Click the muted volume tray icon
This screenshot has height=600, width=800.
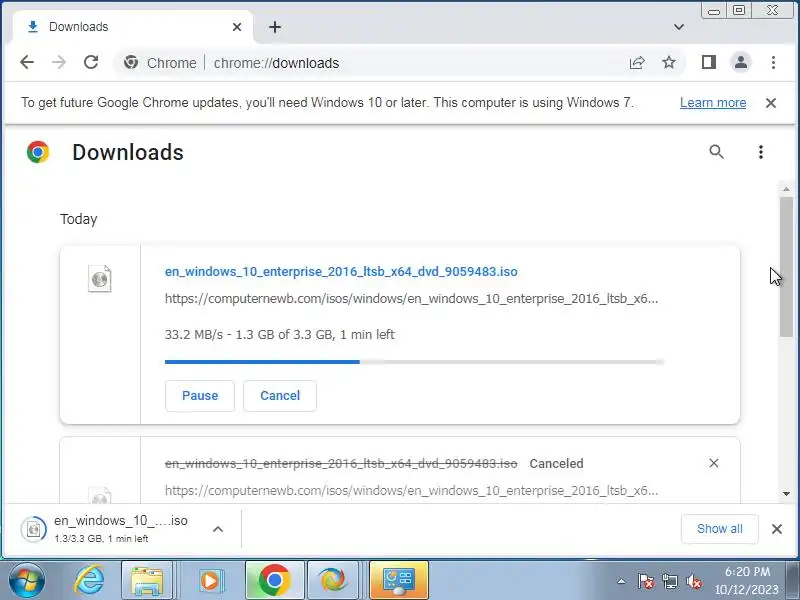pyautogui.click(x=693, y=581)
